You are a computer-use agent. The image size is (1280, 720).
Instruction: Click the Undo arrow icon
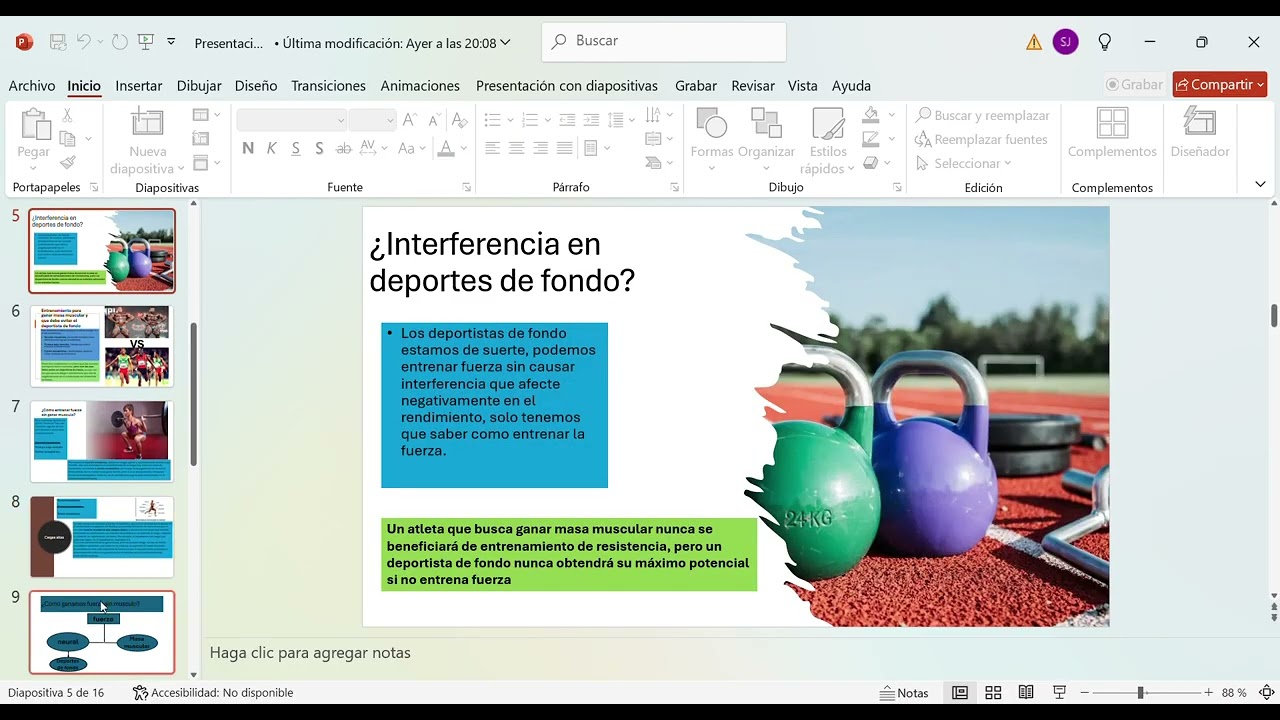pos(84,42)
